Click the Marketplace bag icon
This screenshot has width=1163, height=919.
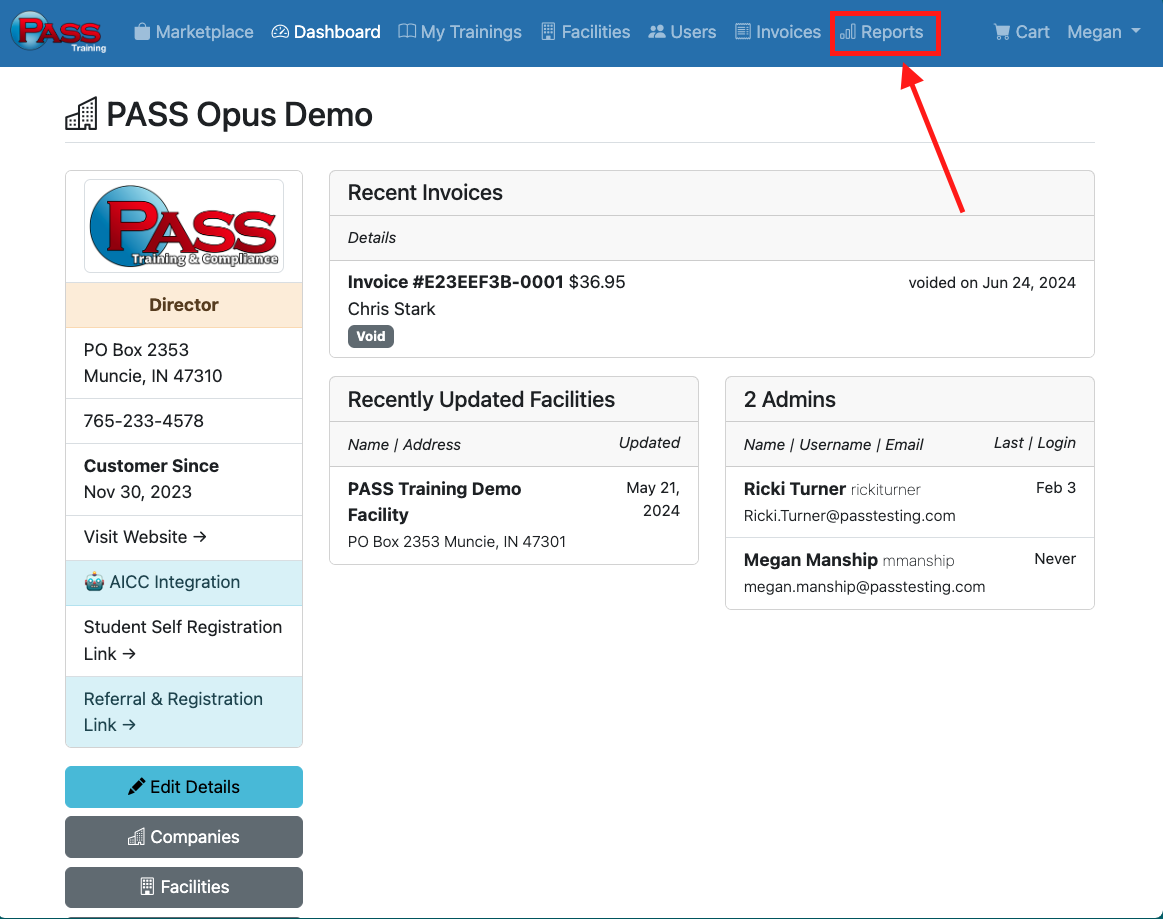coord(142,32)
